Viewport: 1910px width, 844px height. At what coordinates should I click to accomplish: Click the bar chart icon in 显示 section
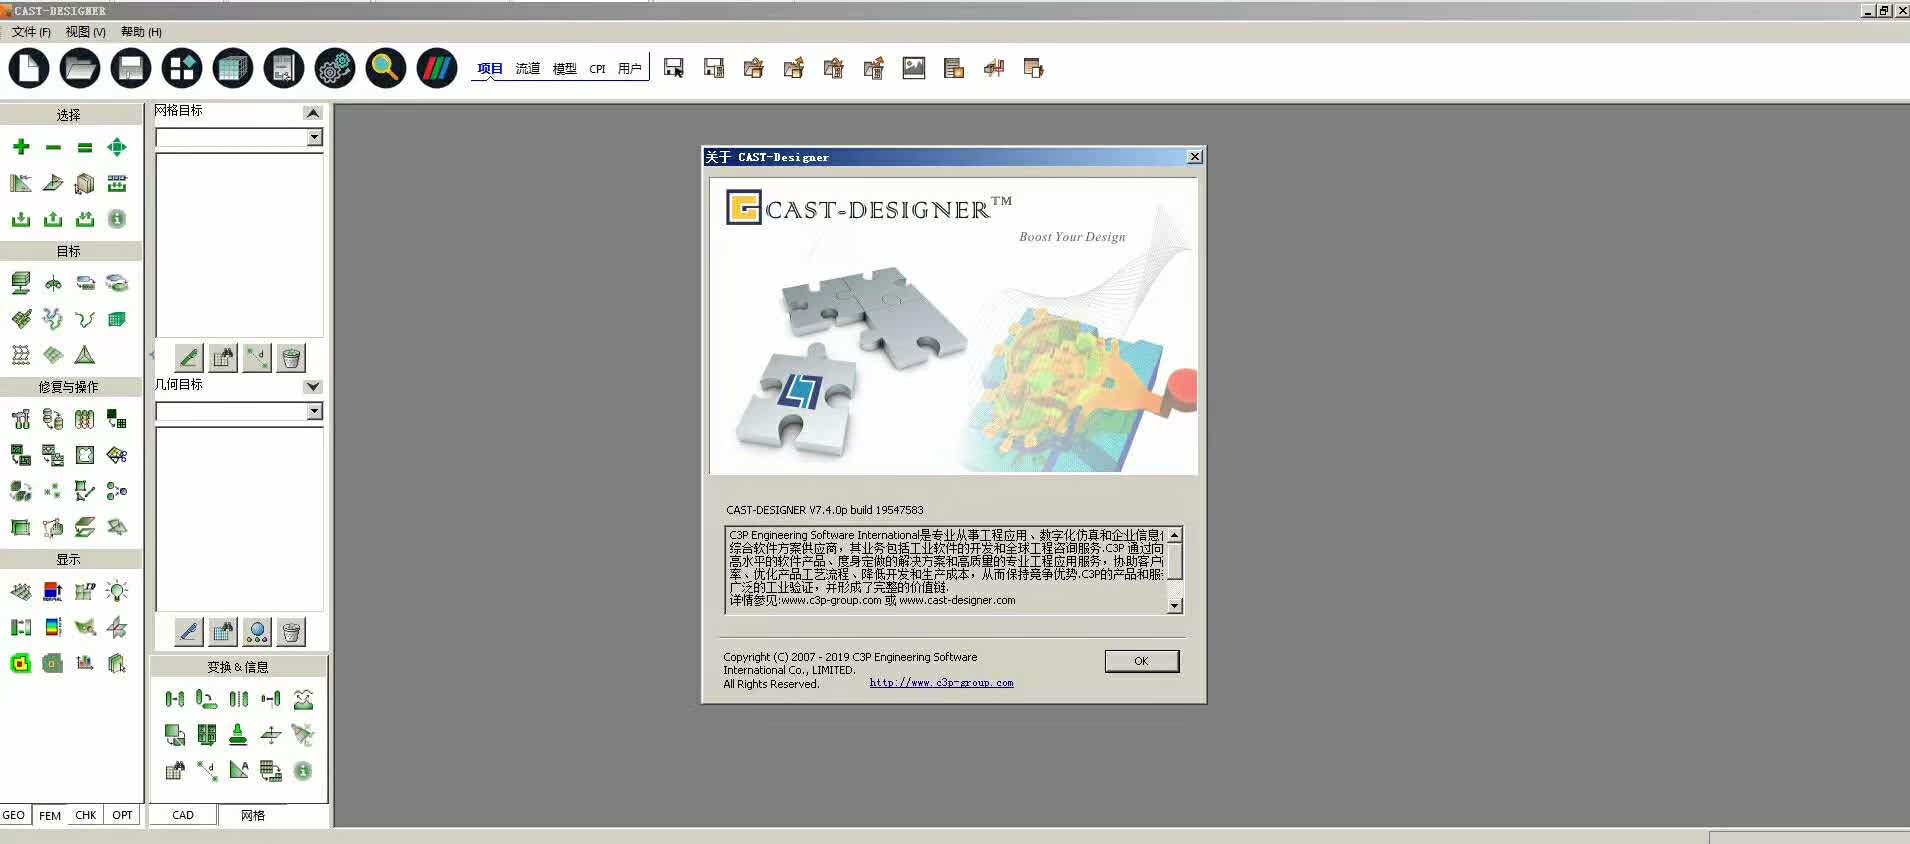85,663
